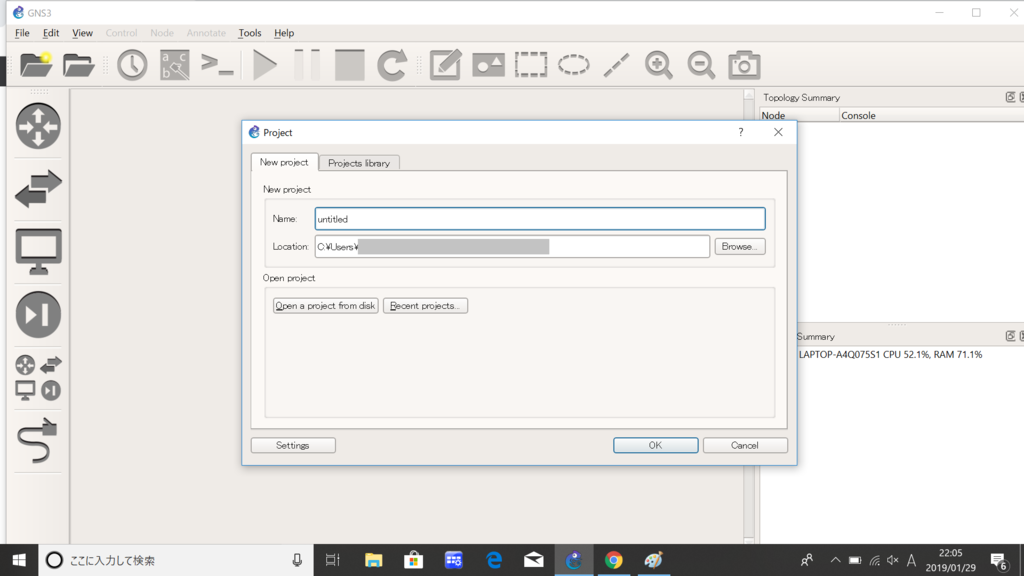Select the Draw an ellipse tool
This screenshot has width=1024, height=576.
click(573, 65)
